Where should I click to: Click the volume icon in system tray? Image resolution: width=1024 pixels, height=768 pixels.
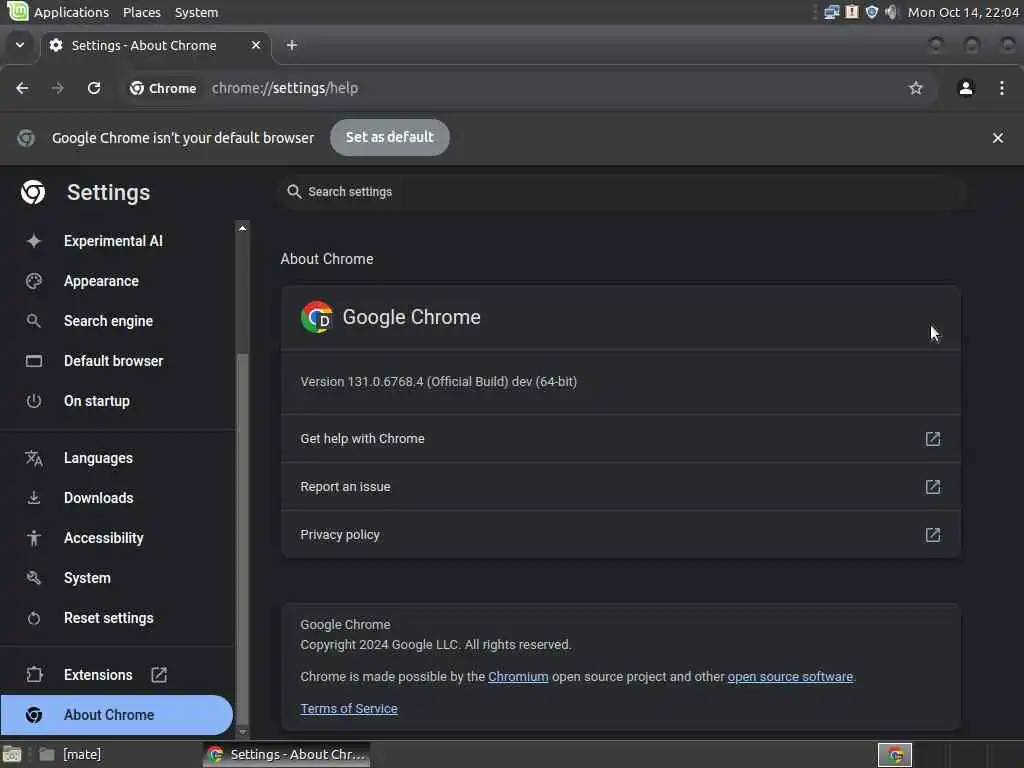click(891, 12)
